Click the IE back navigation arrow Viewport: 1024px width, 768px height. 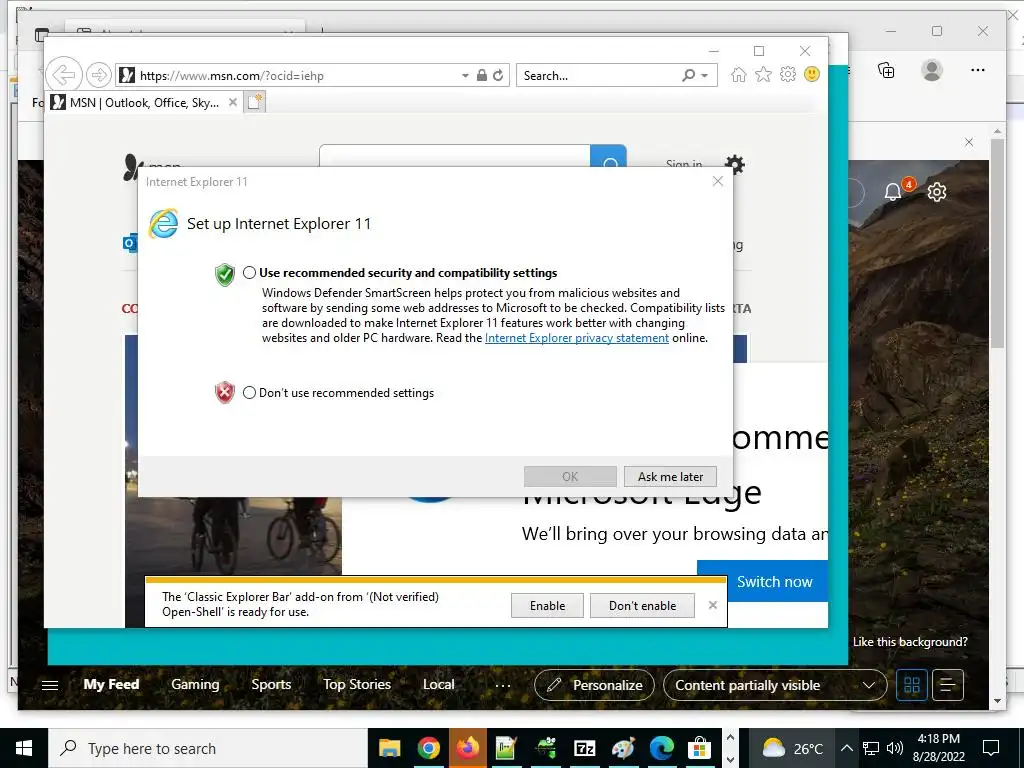coord(64,74)
